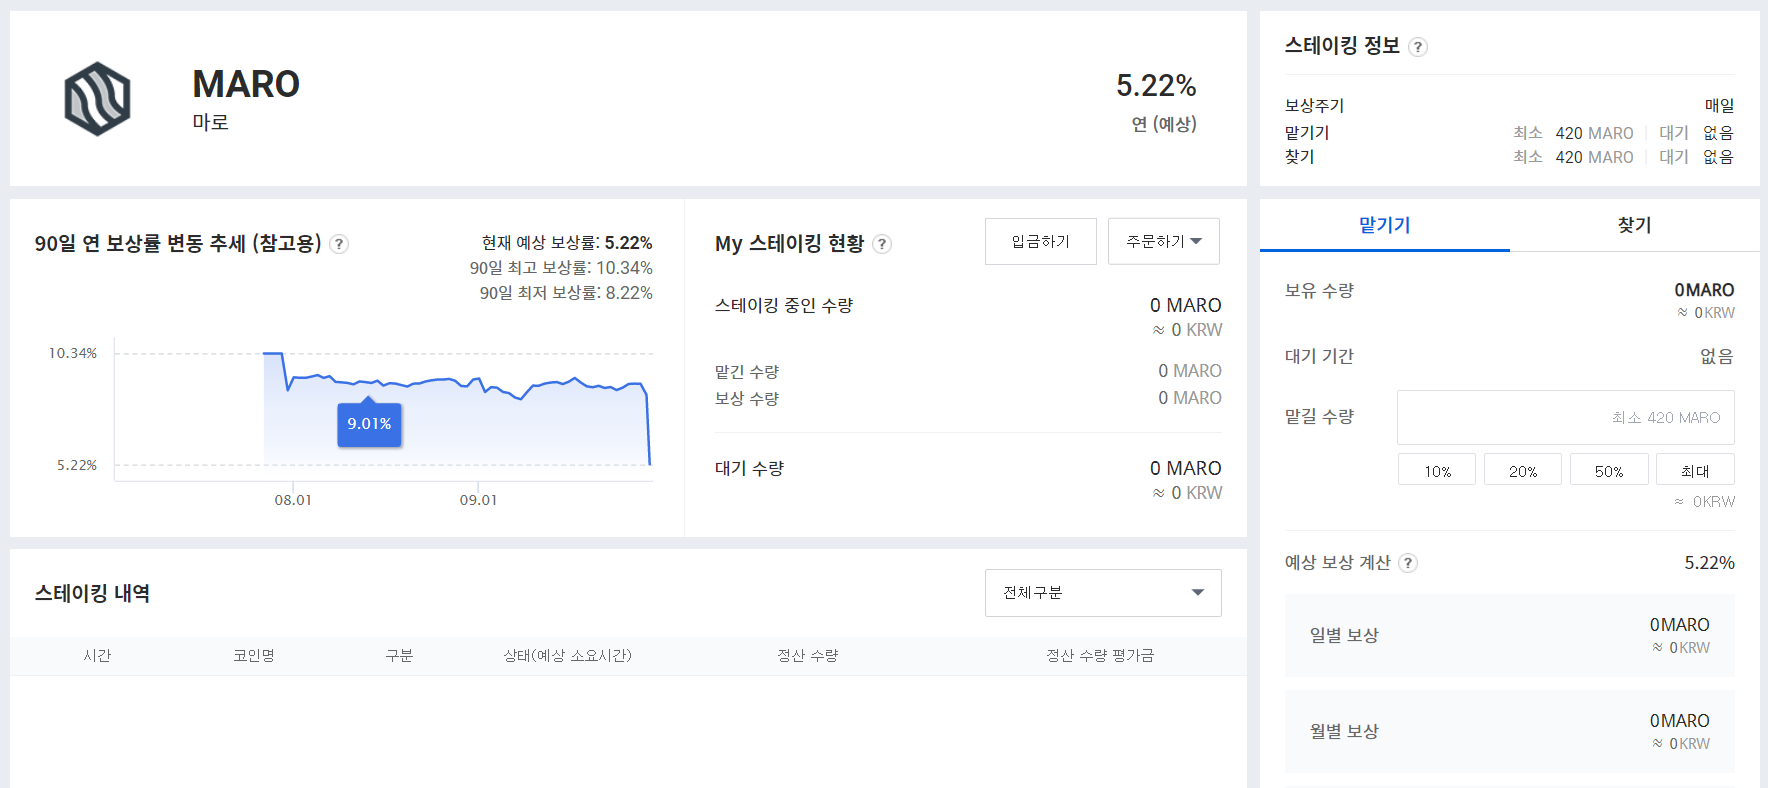Click the 입금하기 button
Viewport: 1768px width, 788px height.
tap(1041, 241)
